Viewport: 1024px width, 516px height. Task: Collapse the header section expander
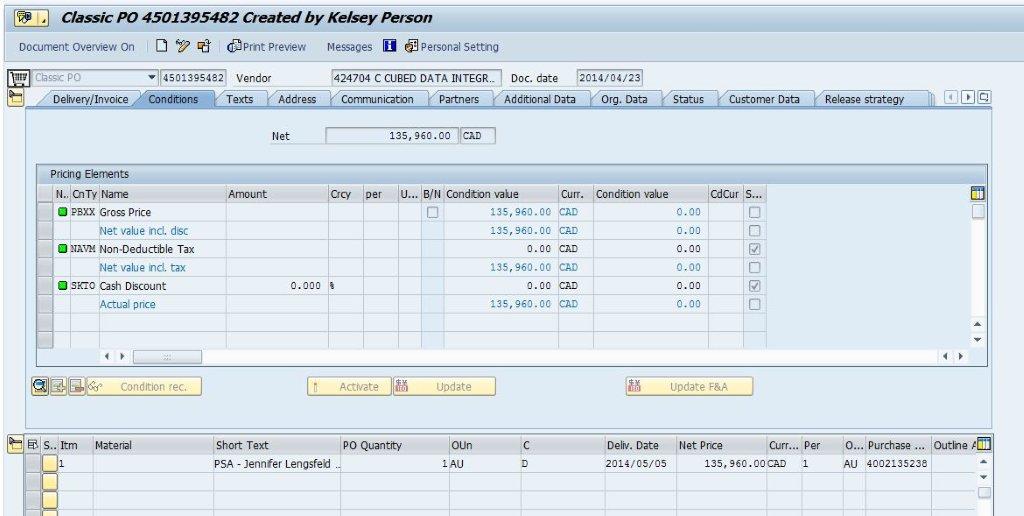(15, 97)
